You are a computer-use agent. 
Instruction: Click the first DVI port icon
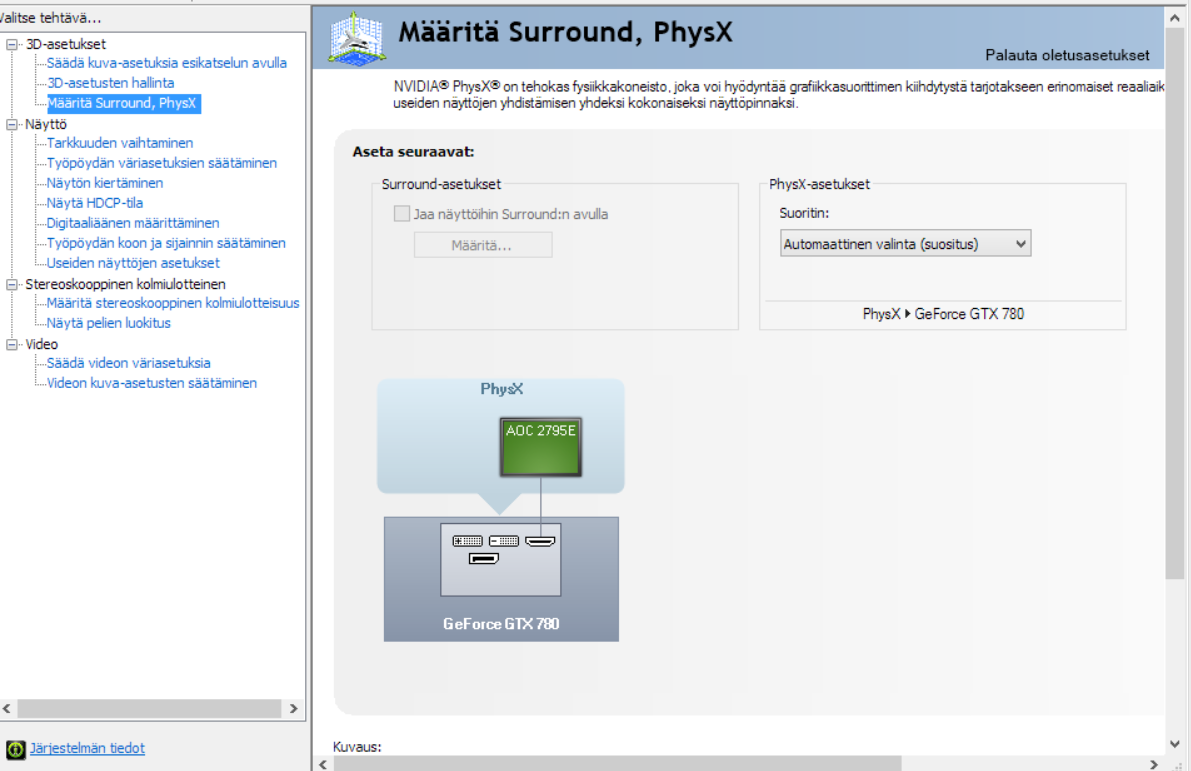(467, 541)
